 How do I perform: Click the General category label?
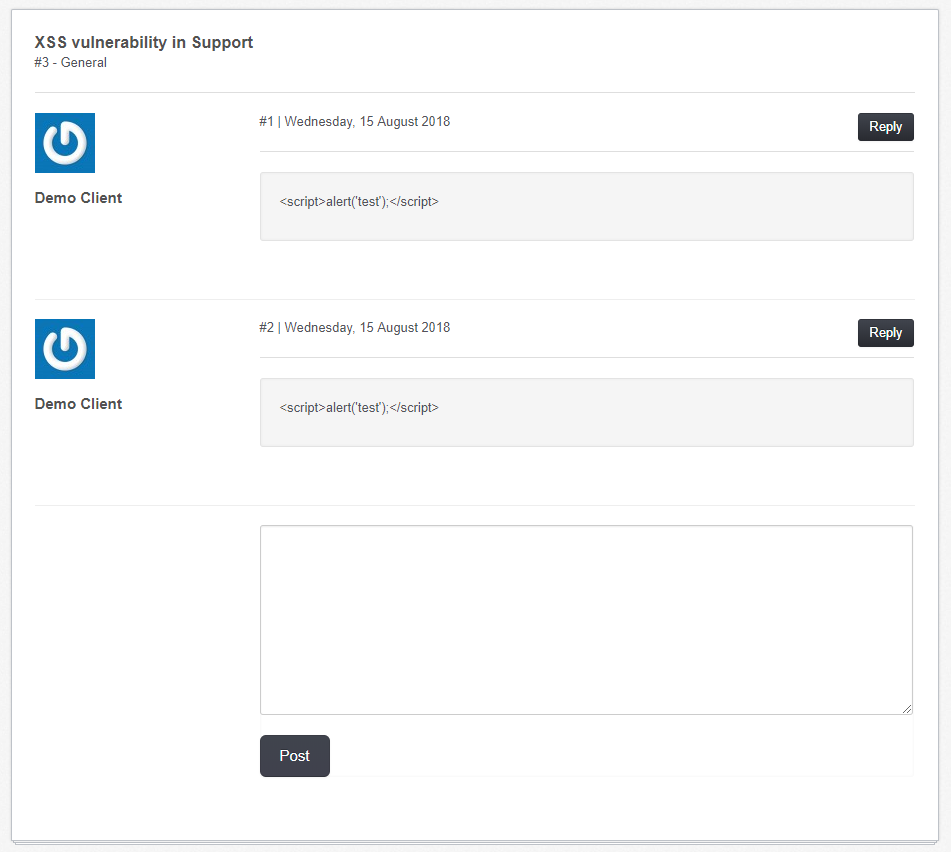click(x=84, y=62)
